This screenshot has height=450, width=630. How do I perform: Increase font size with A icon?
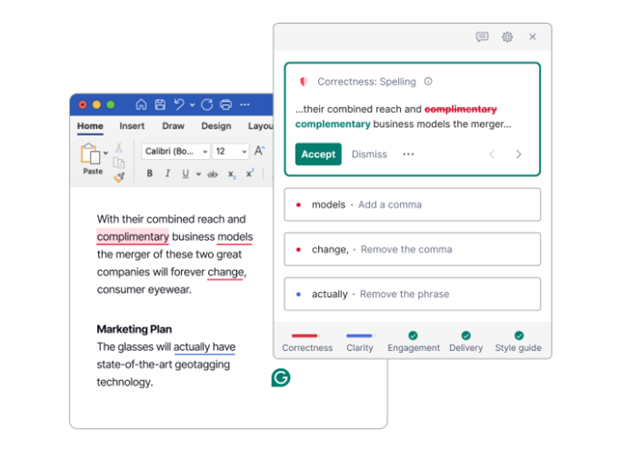pos(260,151)
